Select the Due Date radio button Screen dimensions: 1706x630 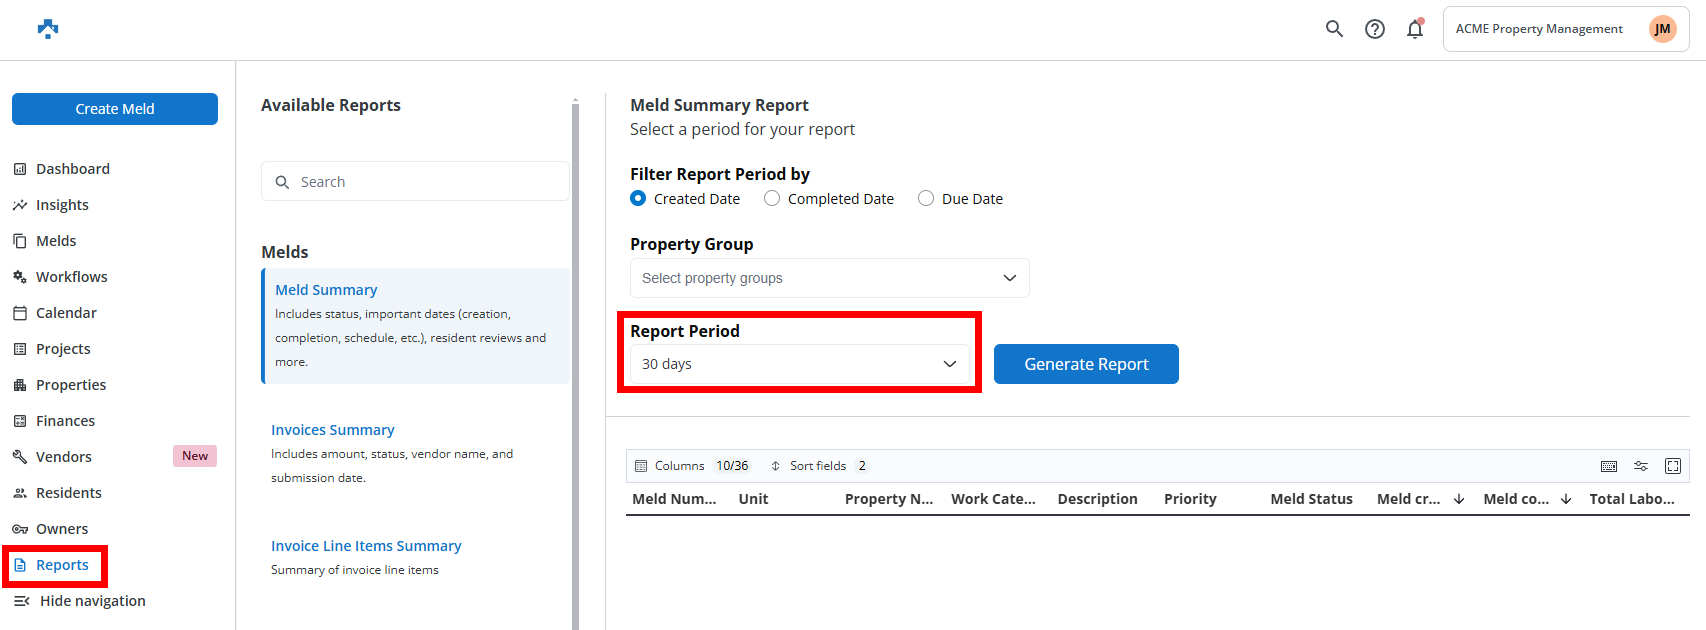tap(926, 199)
